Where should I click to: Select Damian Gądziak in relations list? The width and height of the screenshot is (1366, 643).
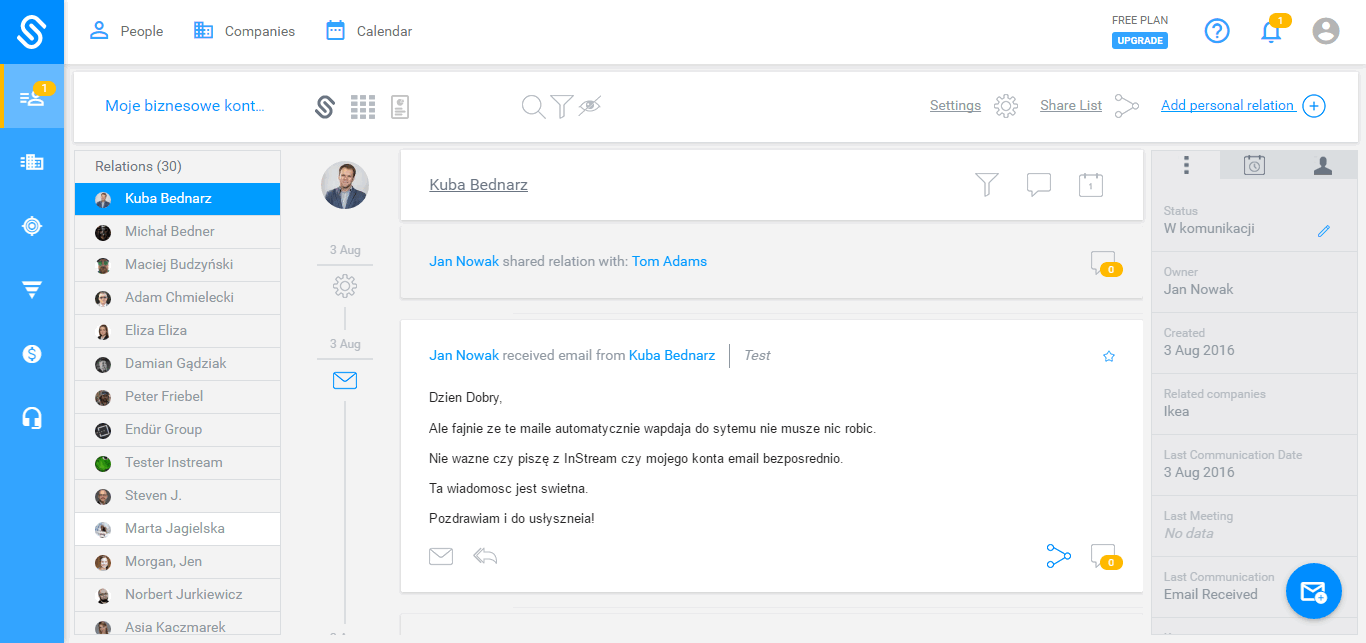tap(178, 364)
